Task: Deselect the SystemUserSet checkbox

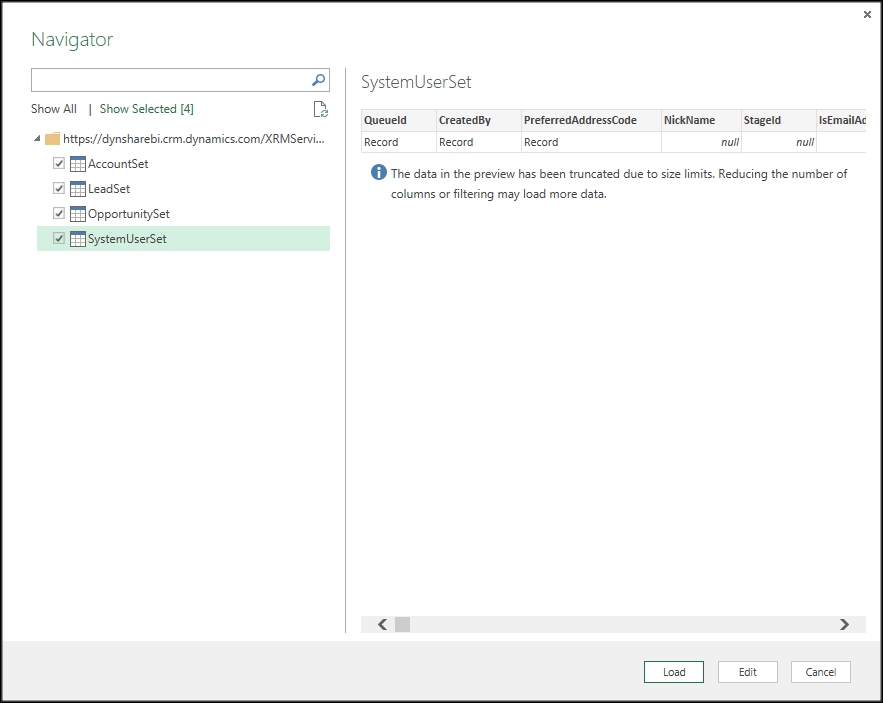Action: click(x=59, y=239)
